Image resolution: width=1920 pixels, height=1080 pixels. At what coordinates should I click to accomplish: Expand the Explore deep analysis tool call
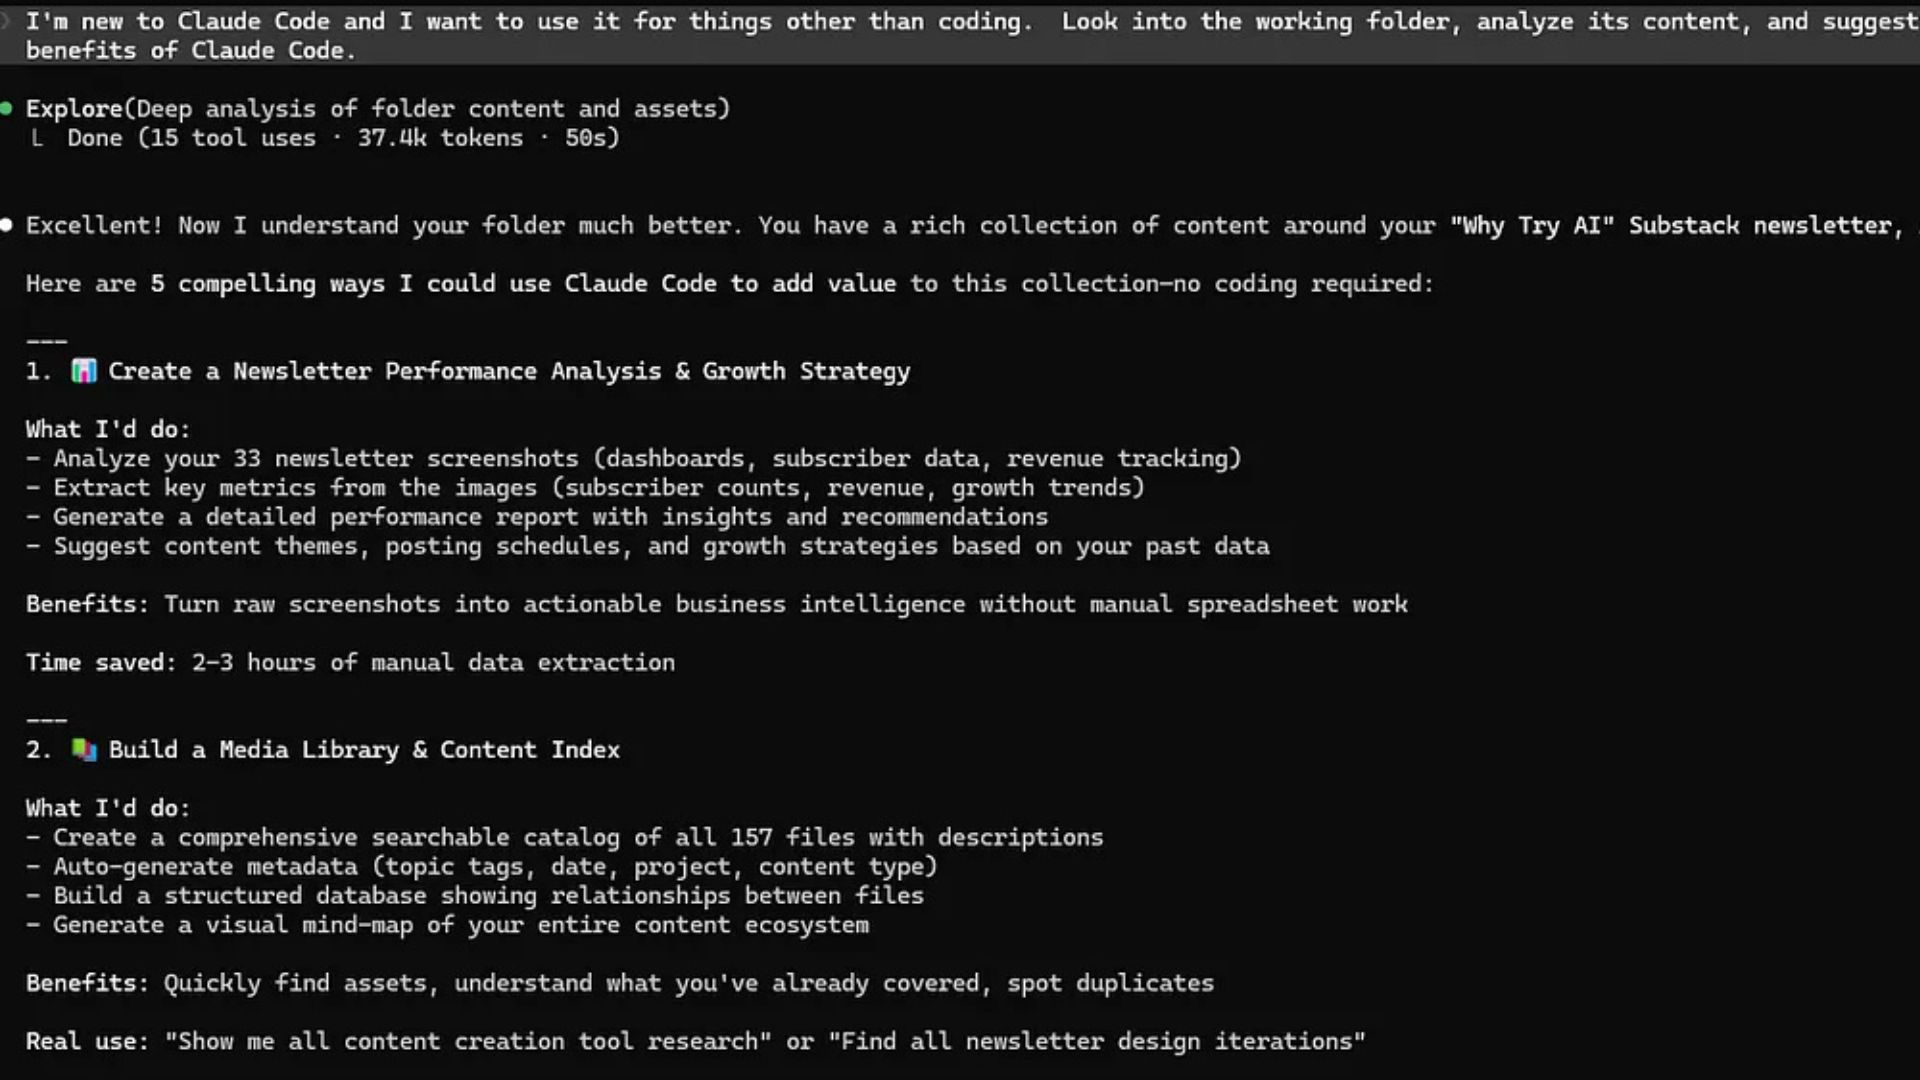click(378, 108)
